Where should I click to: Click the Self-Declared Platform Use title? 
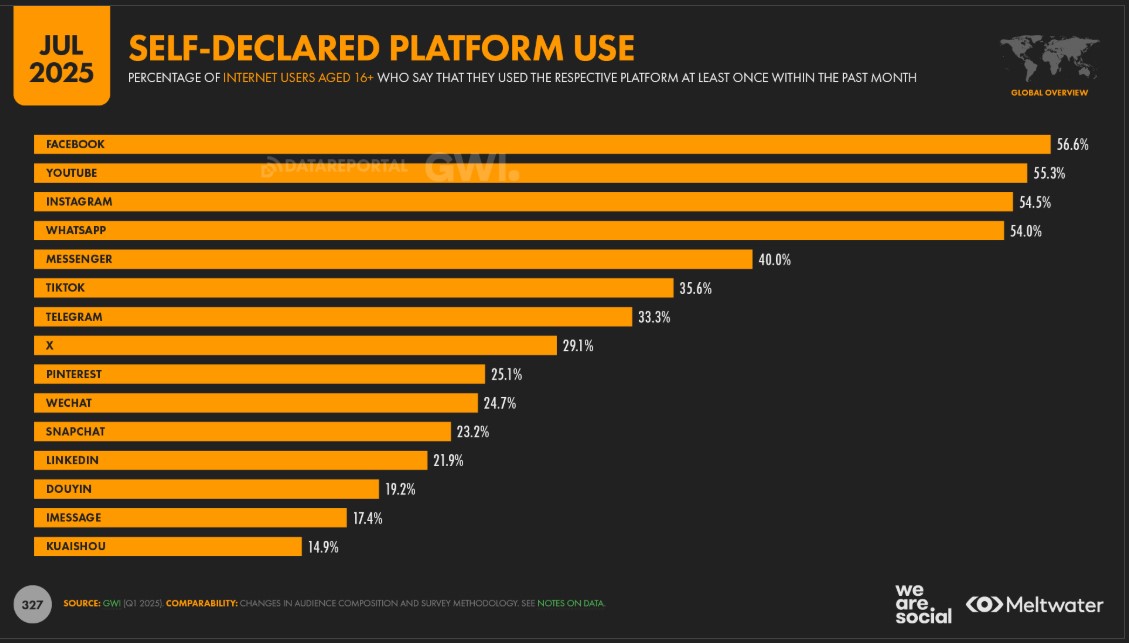click(x=380, y=48)
